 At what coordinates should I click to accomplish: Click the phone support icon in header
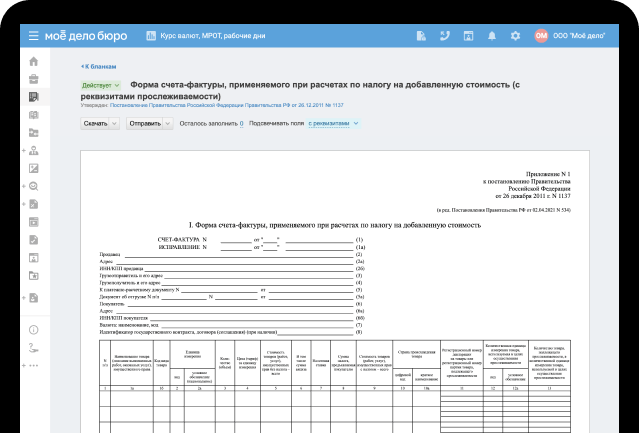pos(445,36)
